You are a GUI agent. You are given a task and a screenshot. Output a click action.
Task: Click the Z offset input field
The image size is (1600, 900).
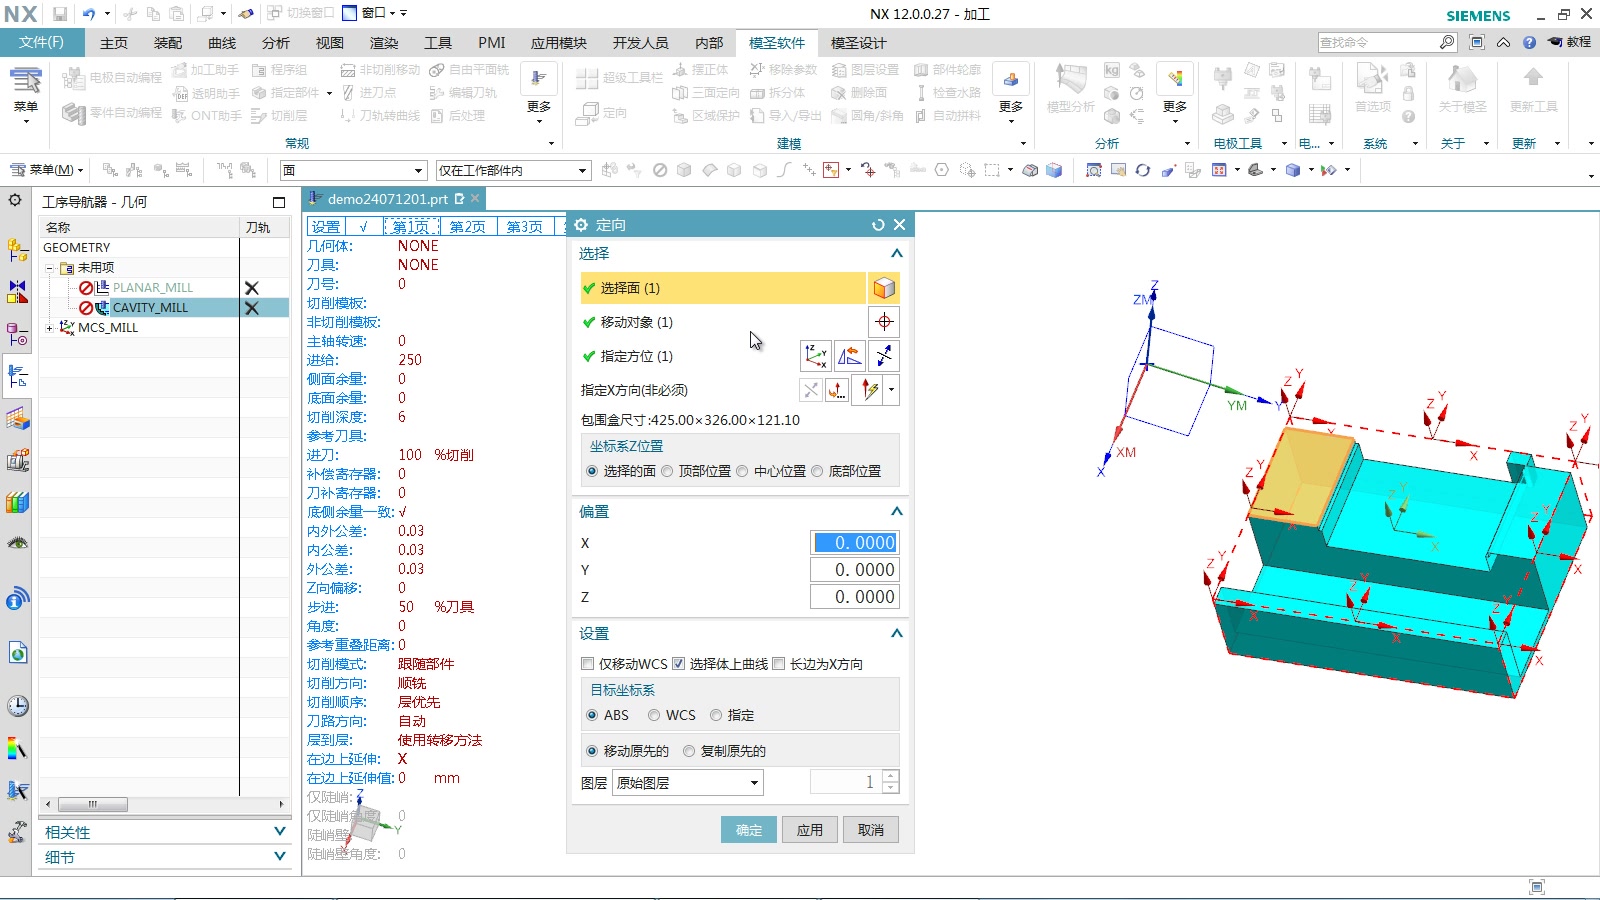pos(855,597)
